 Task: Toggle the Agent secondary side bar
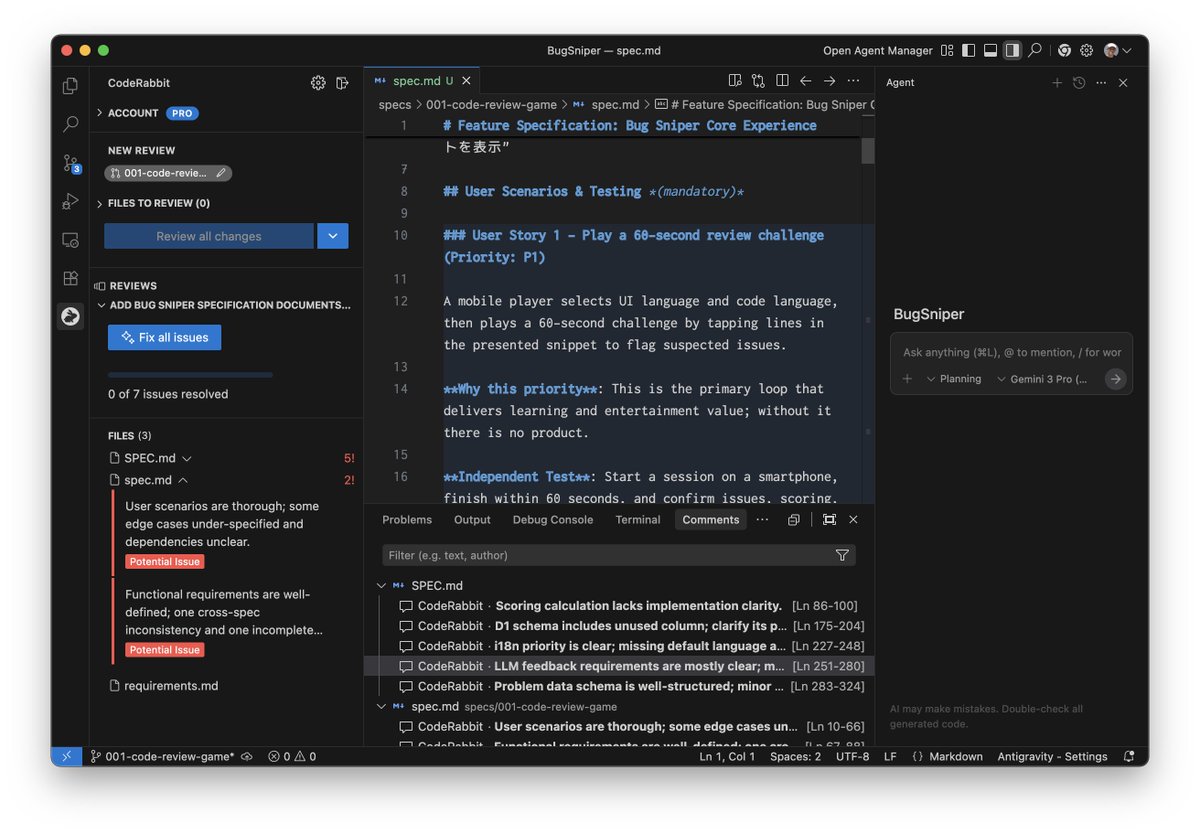click(x=1012, y=50)
